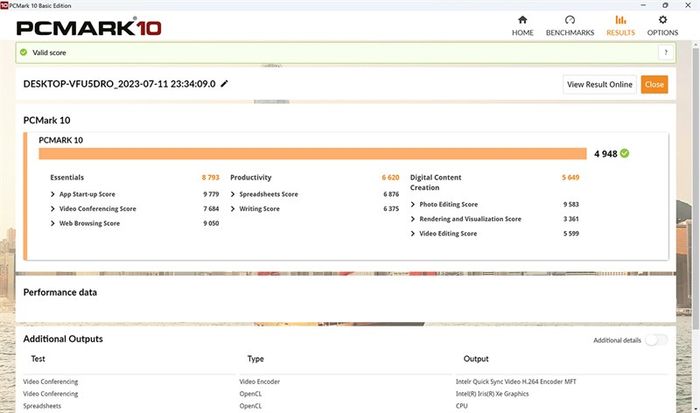
Task: Click the green valid score check icon
Action: pos(24,52)
